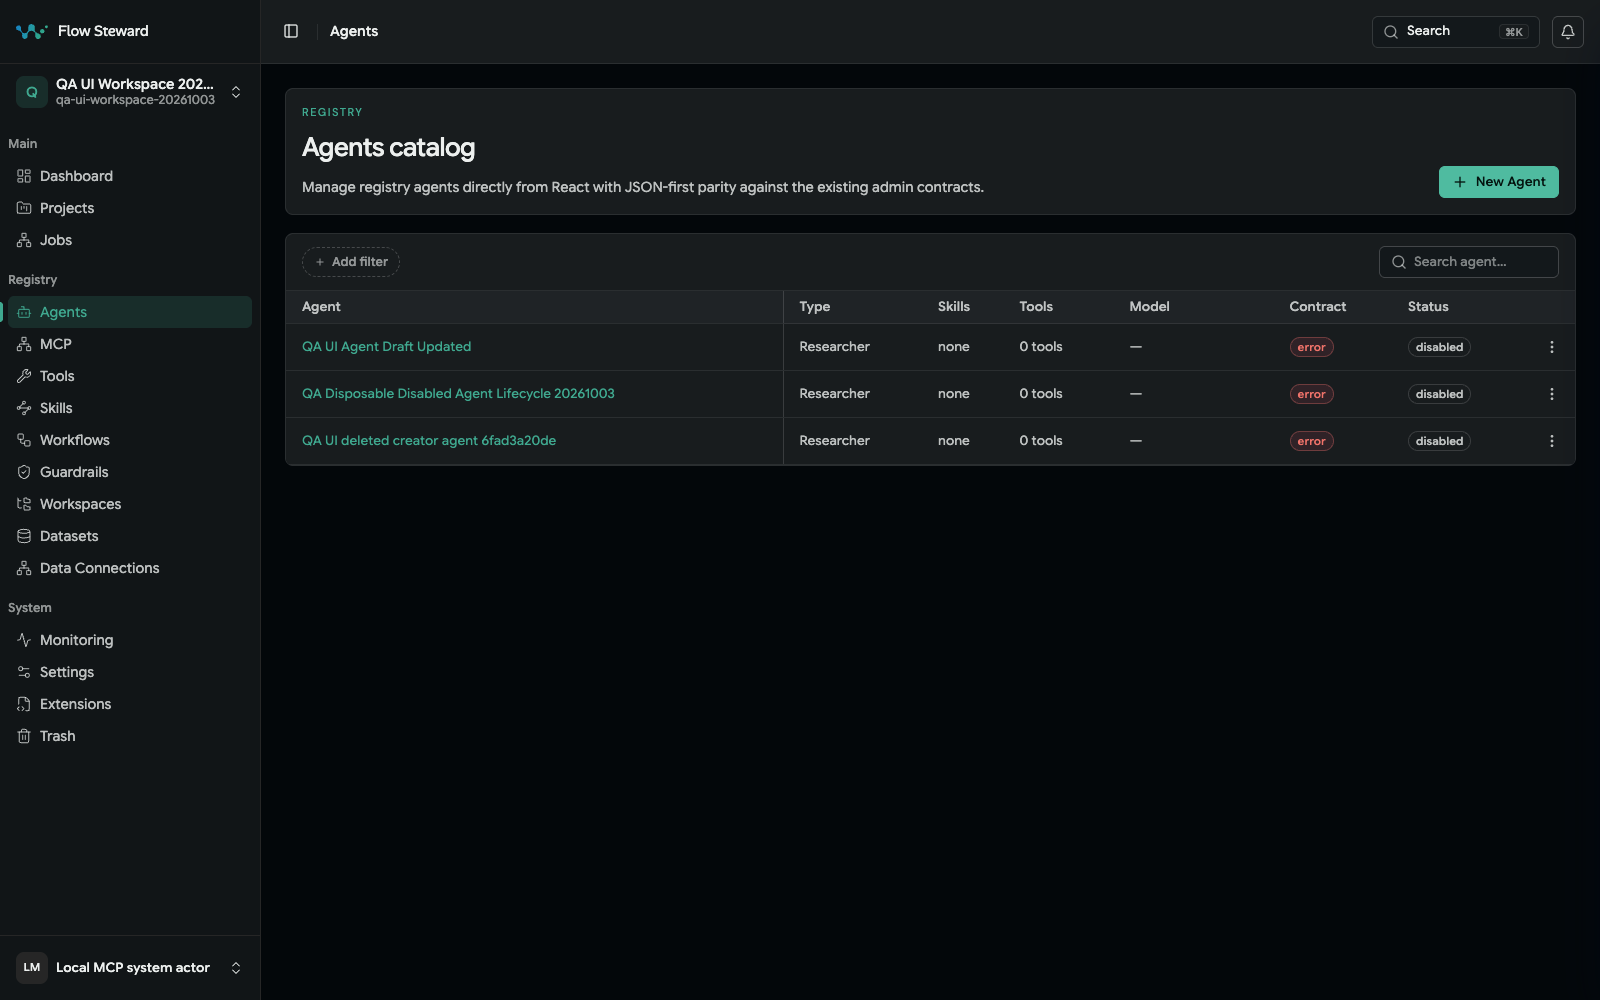
Task: Open Workflows in sidebar
Action: (x=130, y=440)
